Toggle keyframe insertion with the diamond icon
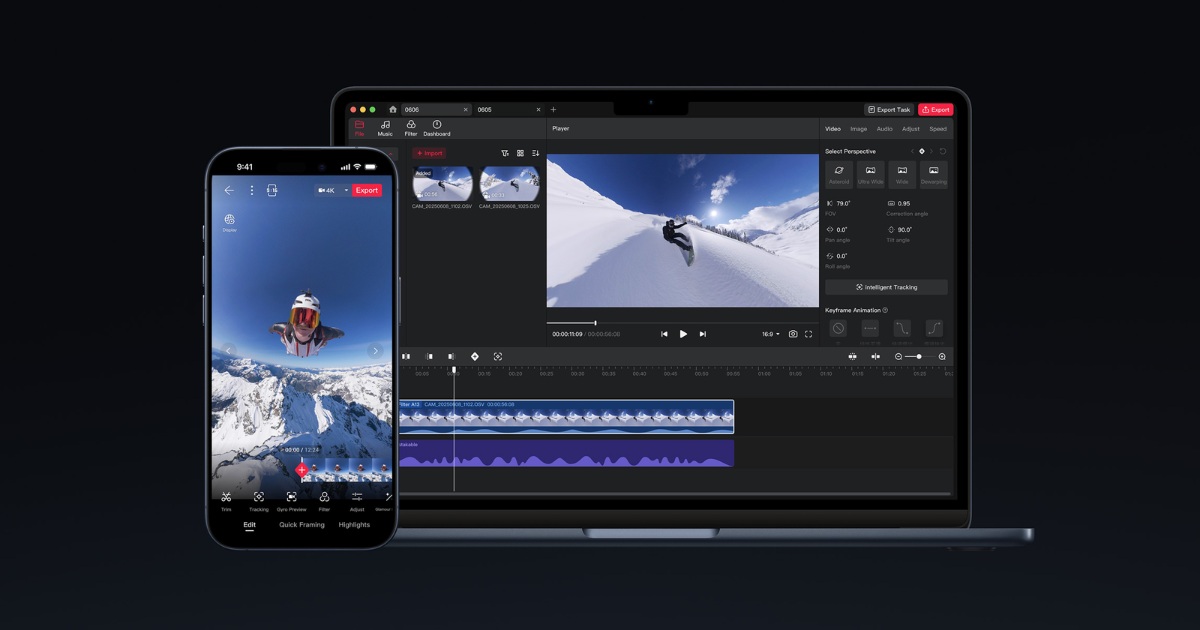Screen dimensions: 1200x630 (x=475, y=357)
